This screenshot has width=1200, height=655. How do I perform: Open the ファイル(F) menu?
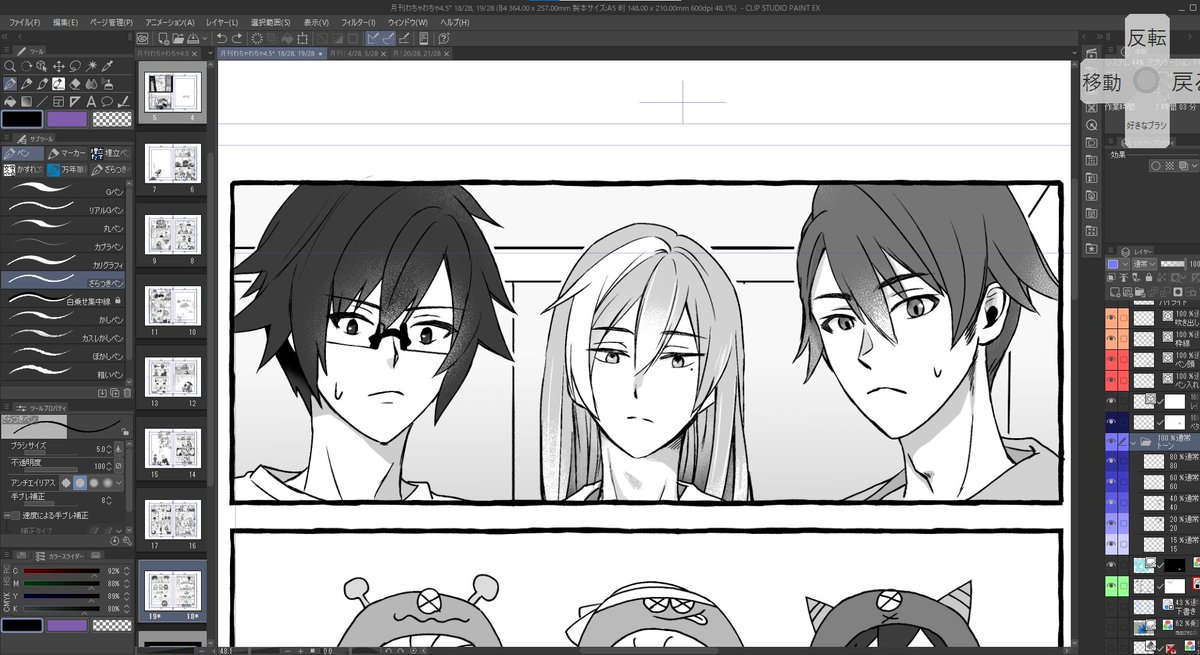tap(23, 22)
